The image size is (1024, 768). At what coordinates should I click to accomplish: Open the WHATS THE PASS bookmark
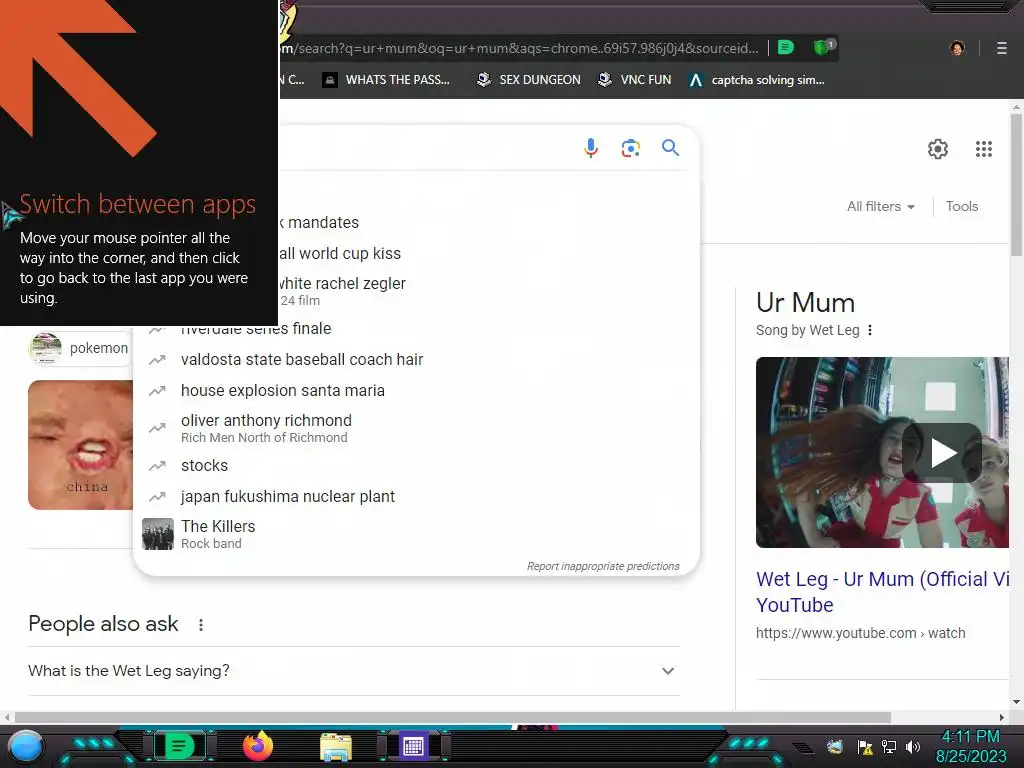point(386,80)
